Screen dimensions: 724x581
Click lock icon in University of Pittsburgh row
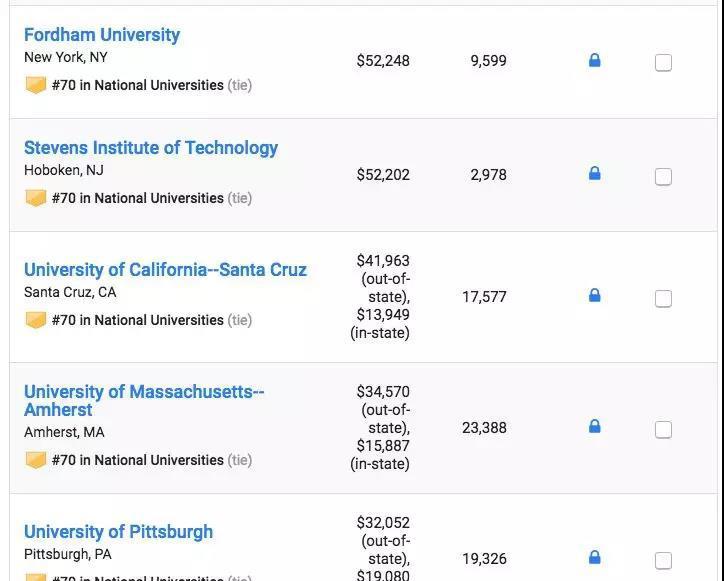point(595,557)
